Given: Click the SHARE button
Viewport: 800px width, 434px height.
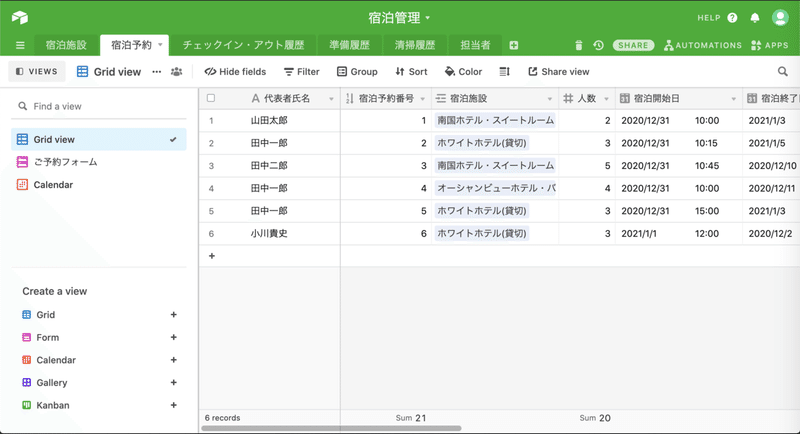Looking at the screenshot, I should (633, 45).
